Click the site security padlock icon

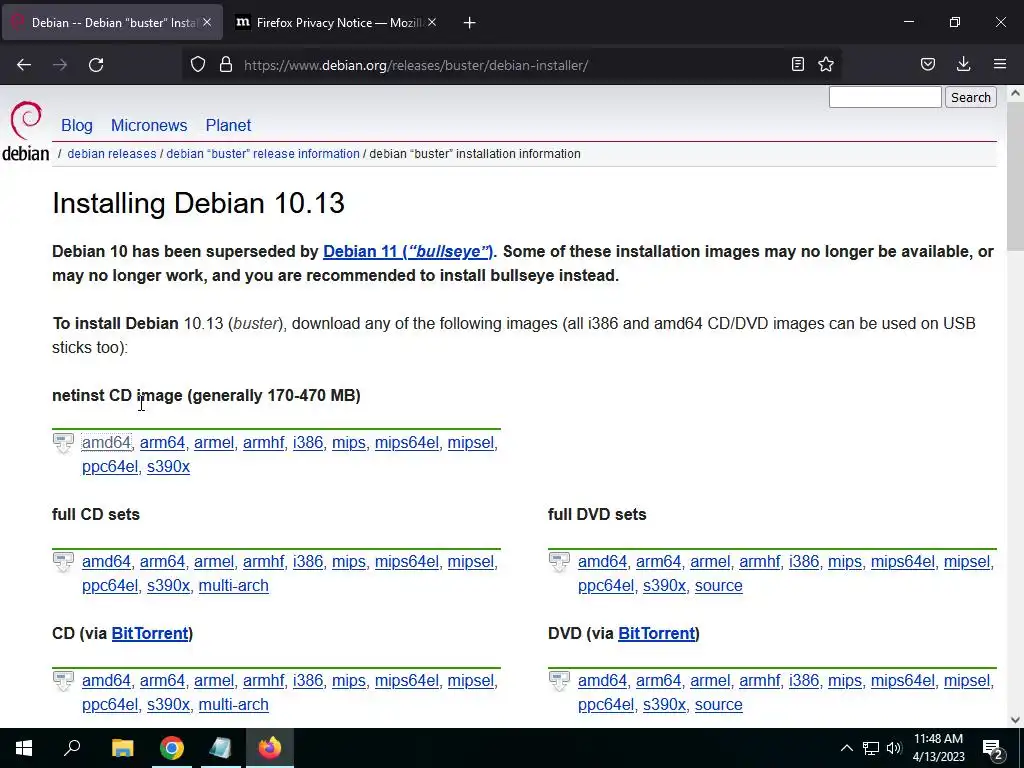226,64
